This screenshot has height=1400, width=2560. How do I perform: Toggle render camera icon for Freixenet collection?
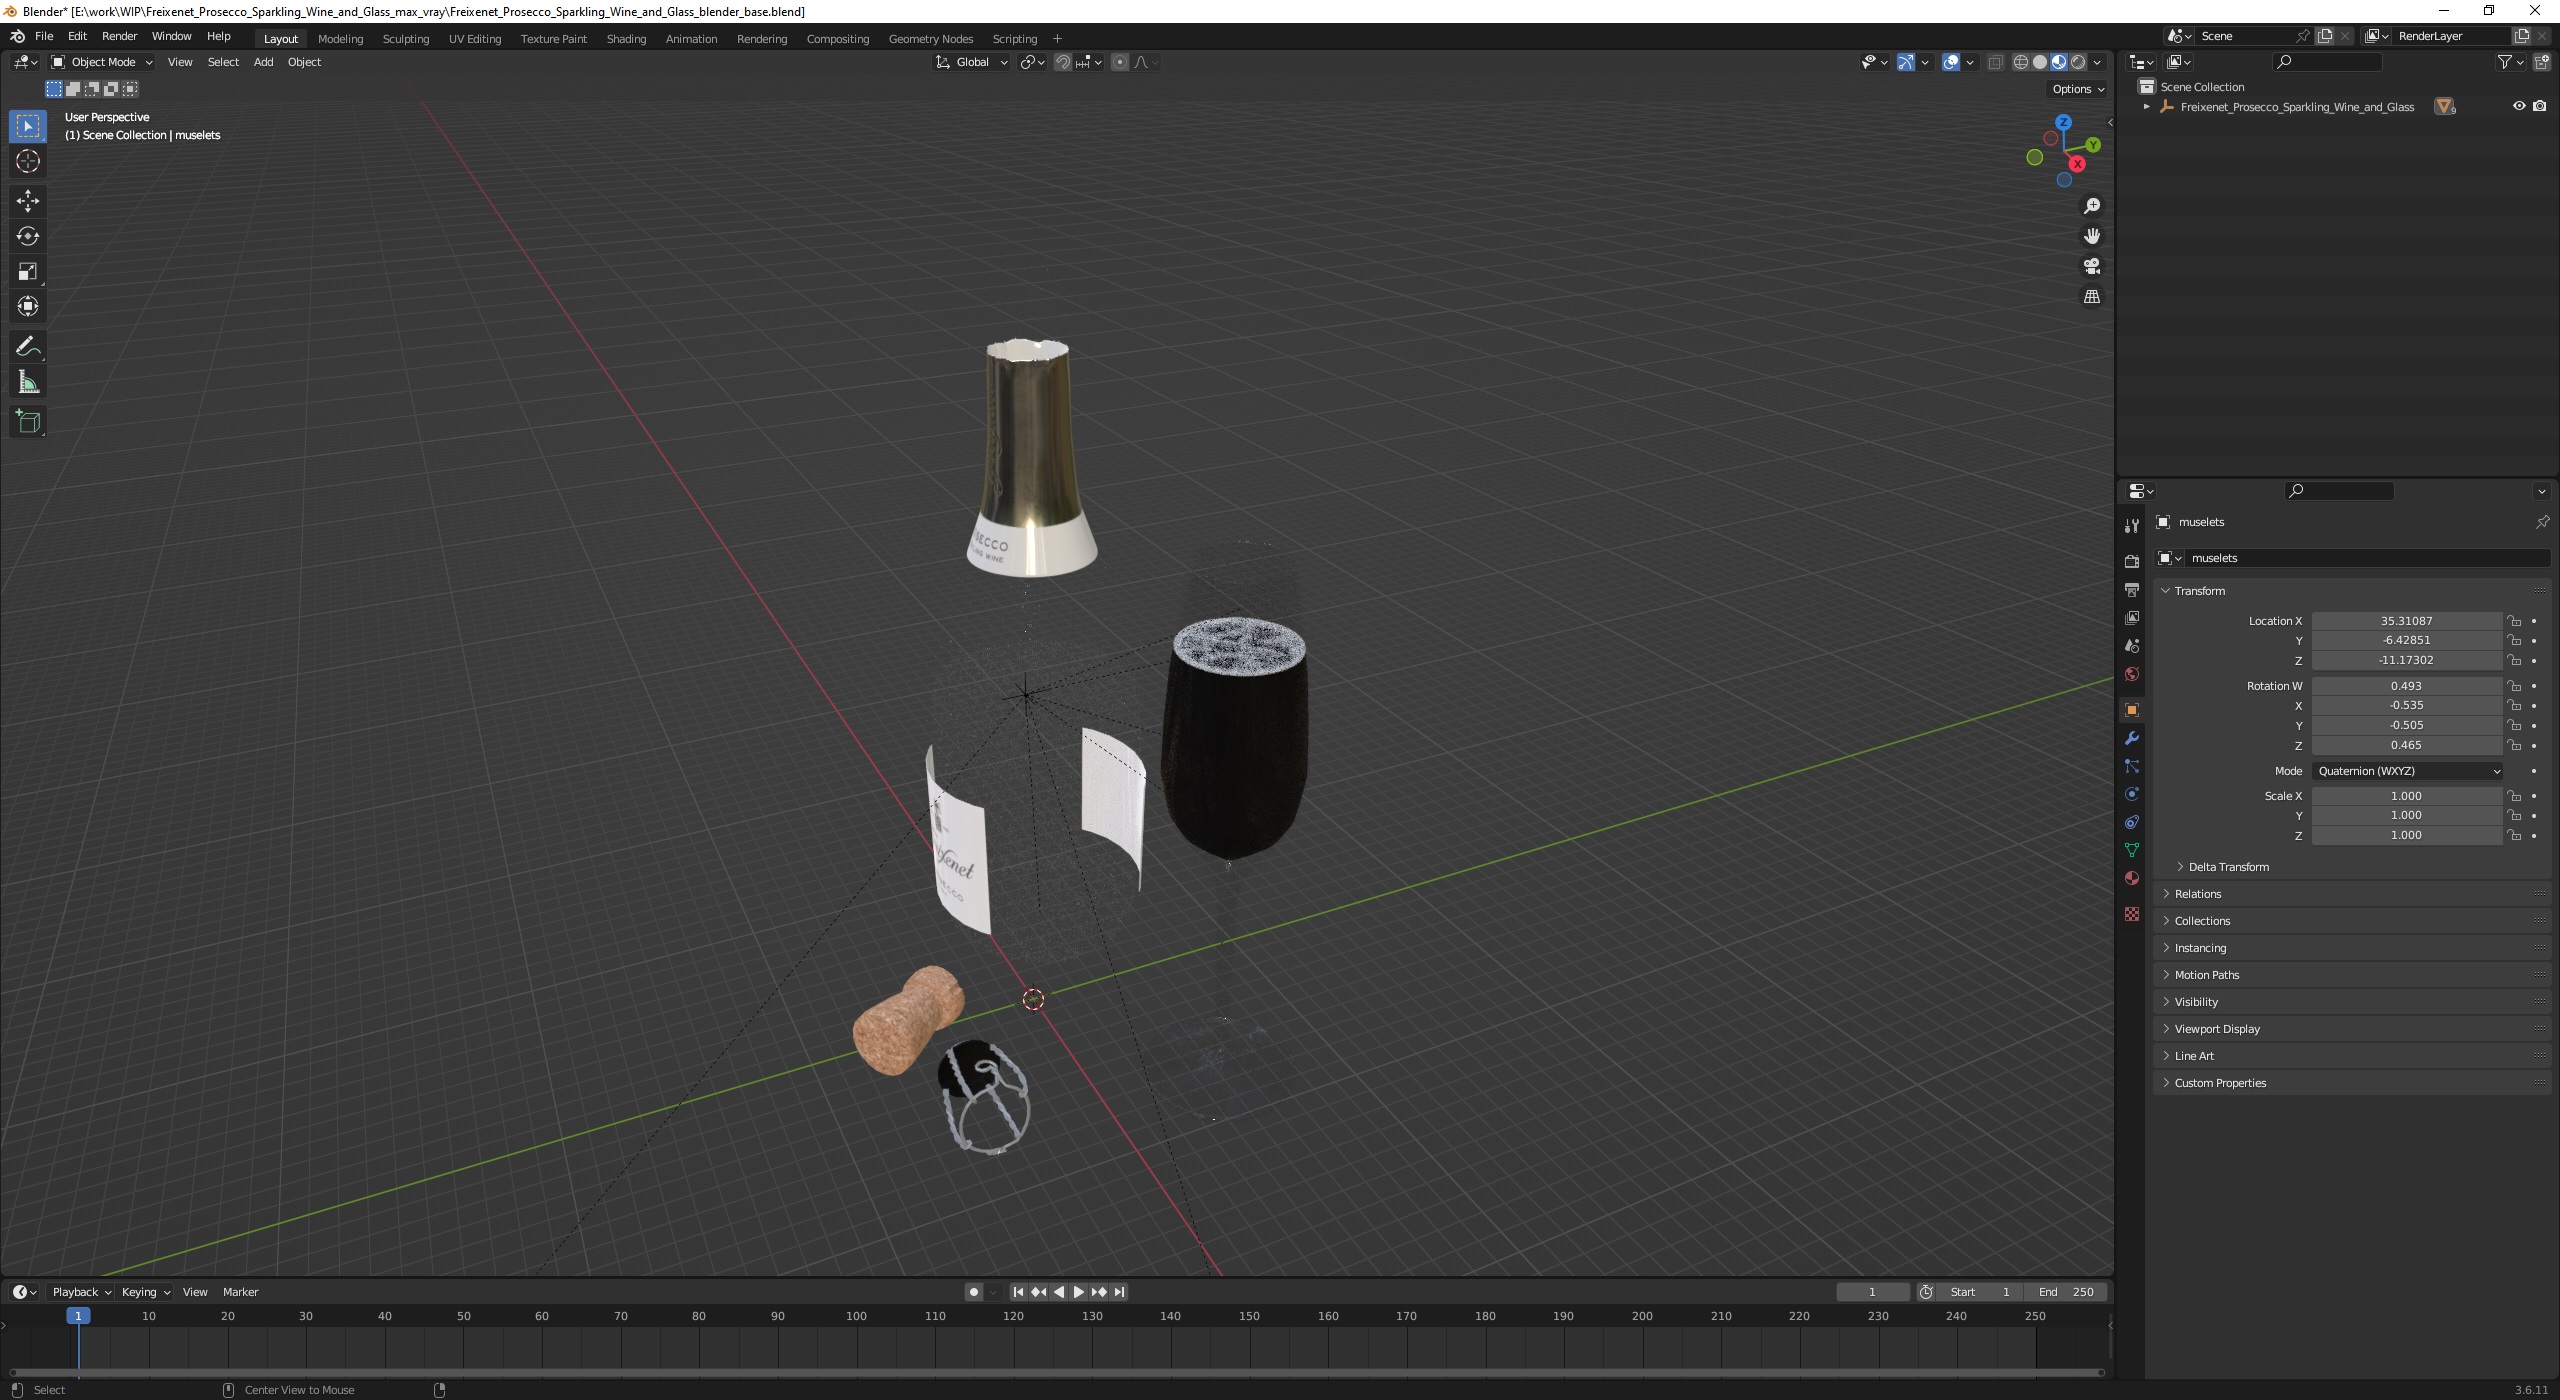tap(2539, 106)
